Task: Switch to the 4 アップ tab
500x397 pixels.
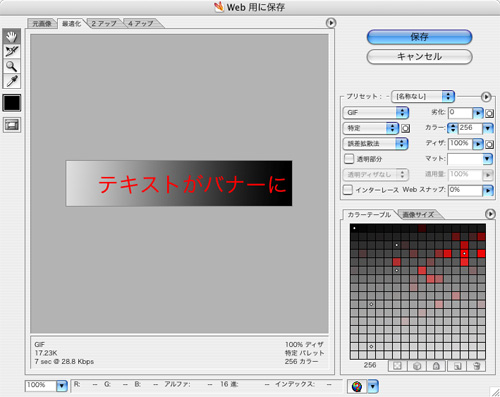Action: 141,23
